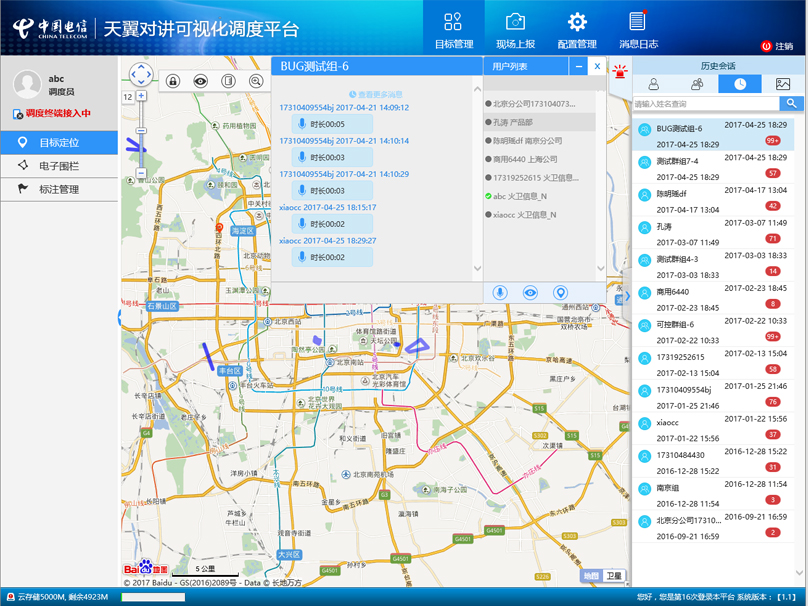The height and width of the screenshot is (606, 808).
Task: Collapse right panel with chevron arrow
Action: coord(627,296)
